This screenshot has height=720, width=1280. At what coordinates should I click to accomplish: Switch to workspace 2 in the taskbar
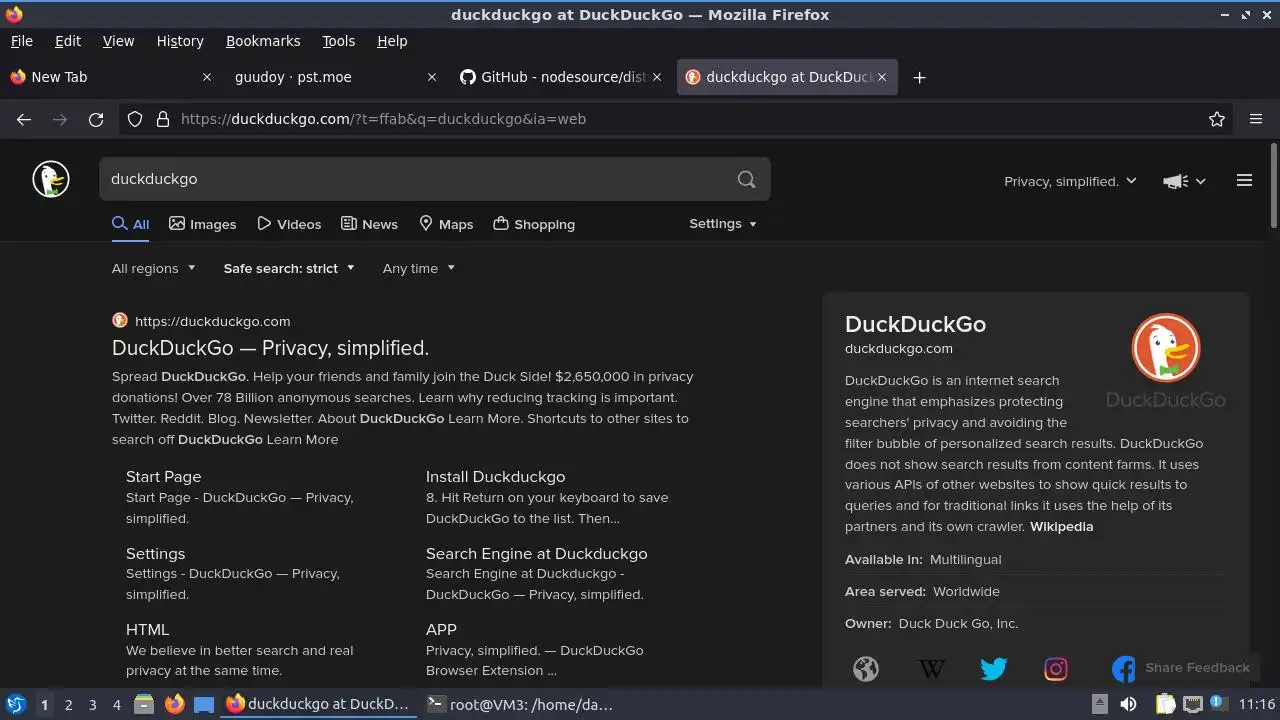pos(68,704)
